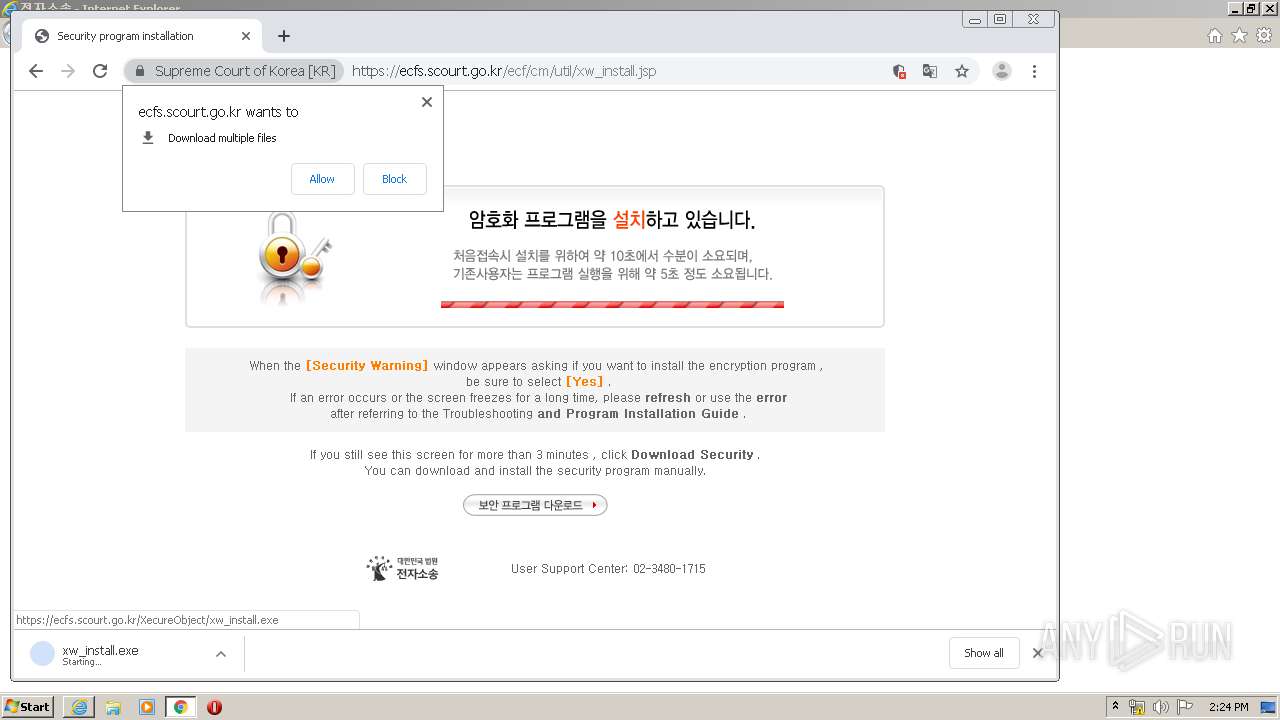This screenshot has height=720, width=1280.
Task: Maximize the Chrome window
Action: pos(1000,19)
